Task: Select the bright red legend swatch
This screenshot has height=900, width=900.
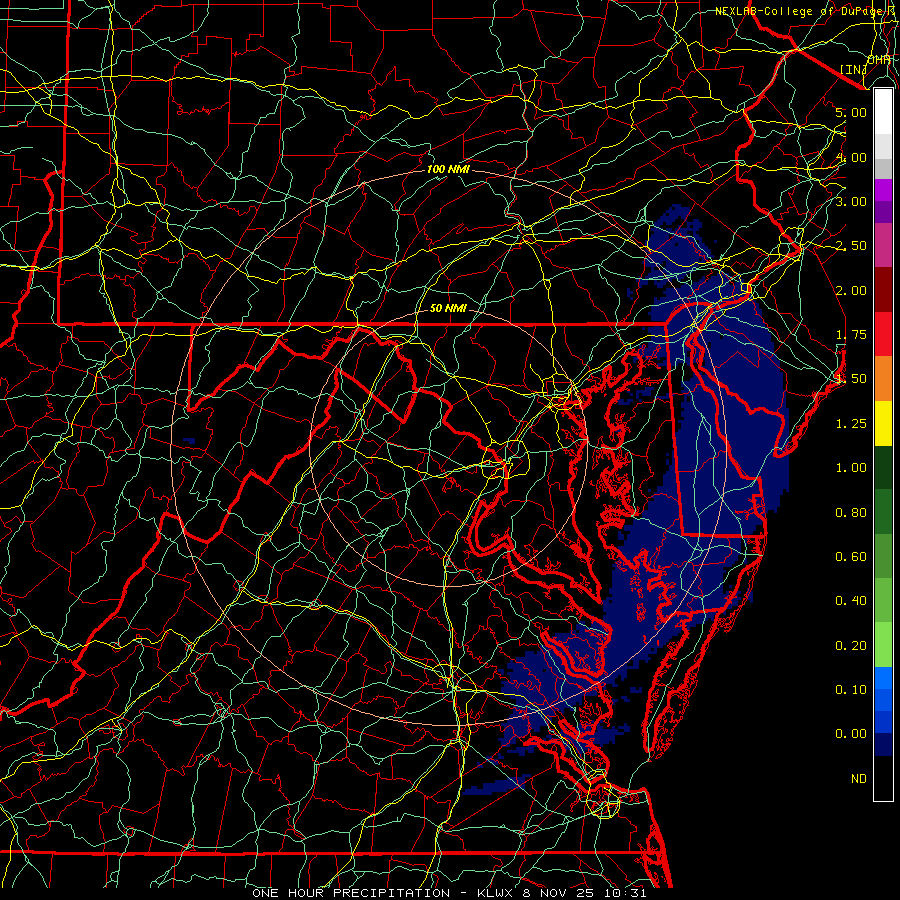Action: [883, 334]
